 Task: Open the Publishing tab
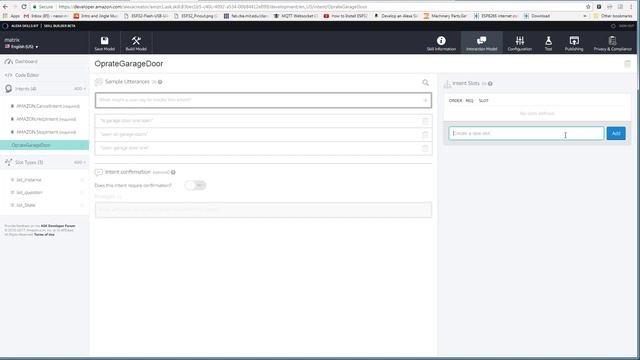(x=574, y=43)
